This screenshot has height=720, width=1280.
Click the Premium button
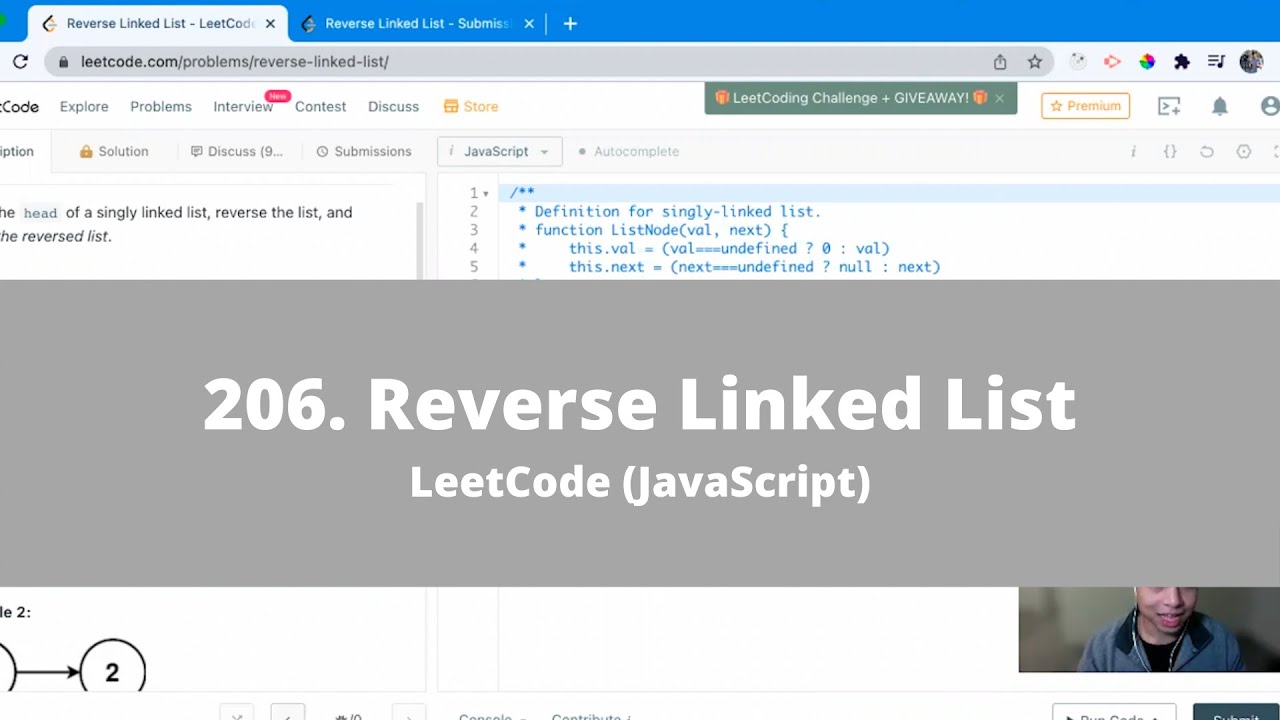tap(1085, 106)
